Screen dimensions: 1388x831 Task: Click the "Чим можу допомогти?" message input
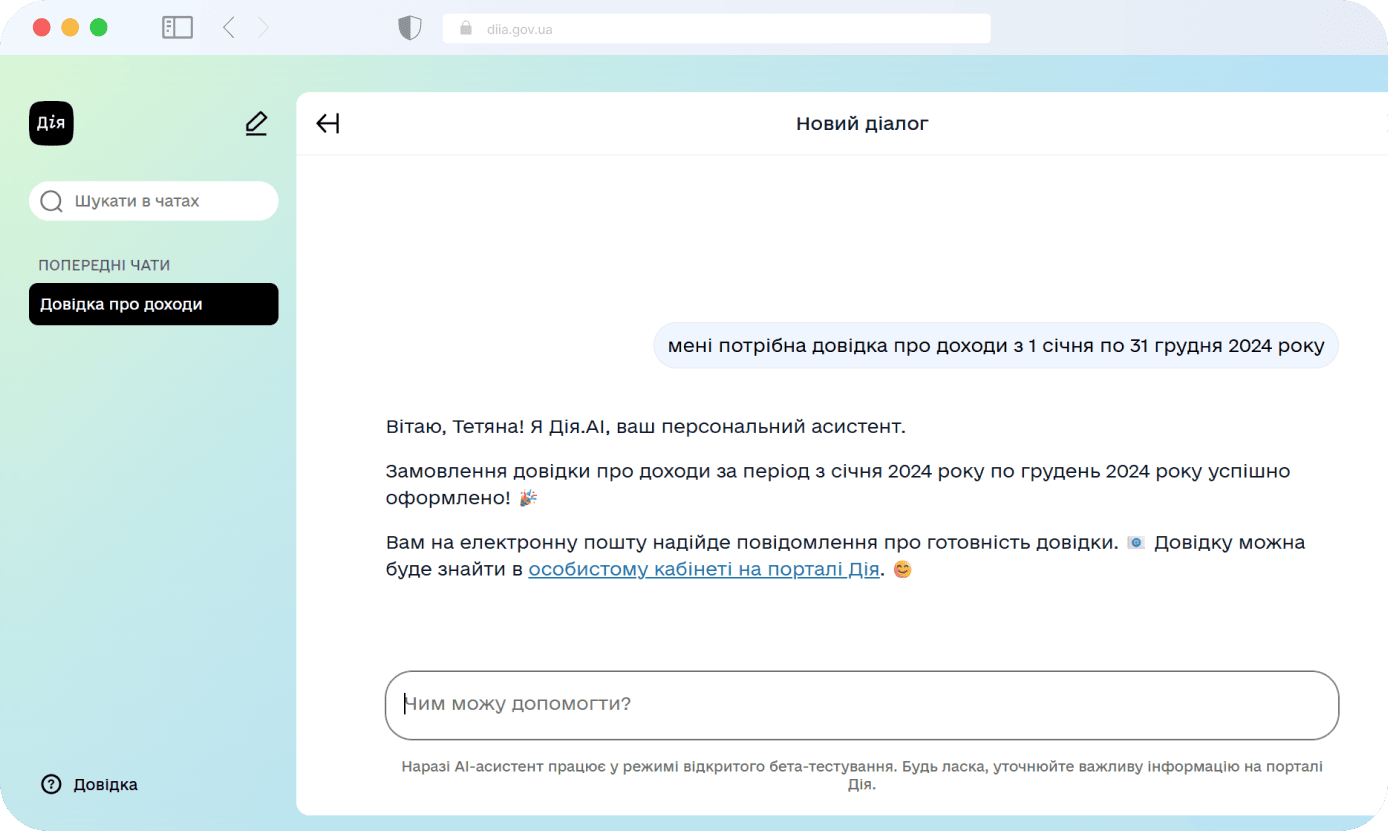tap(860, 704)
